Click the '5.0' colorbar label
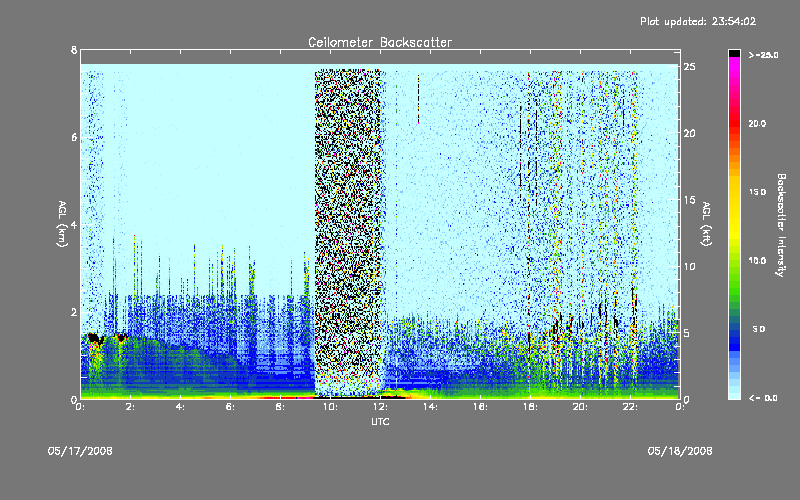The height and width of the screenshot is (500, 800). [759, 329]
